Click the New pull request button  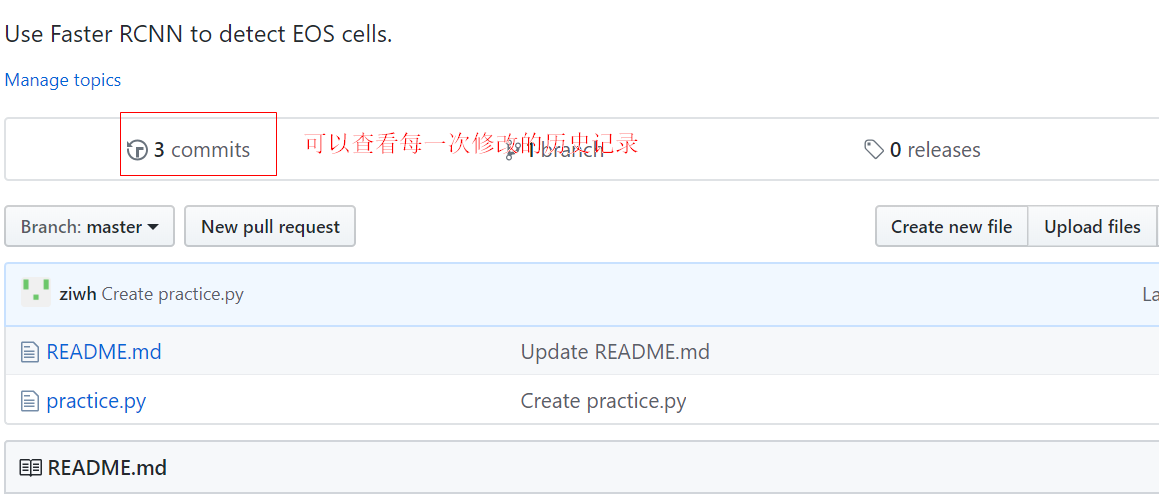(x=270, y=226)
